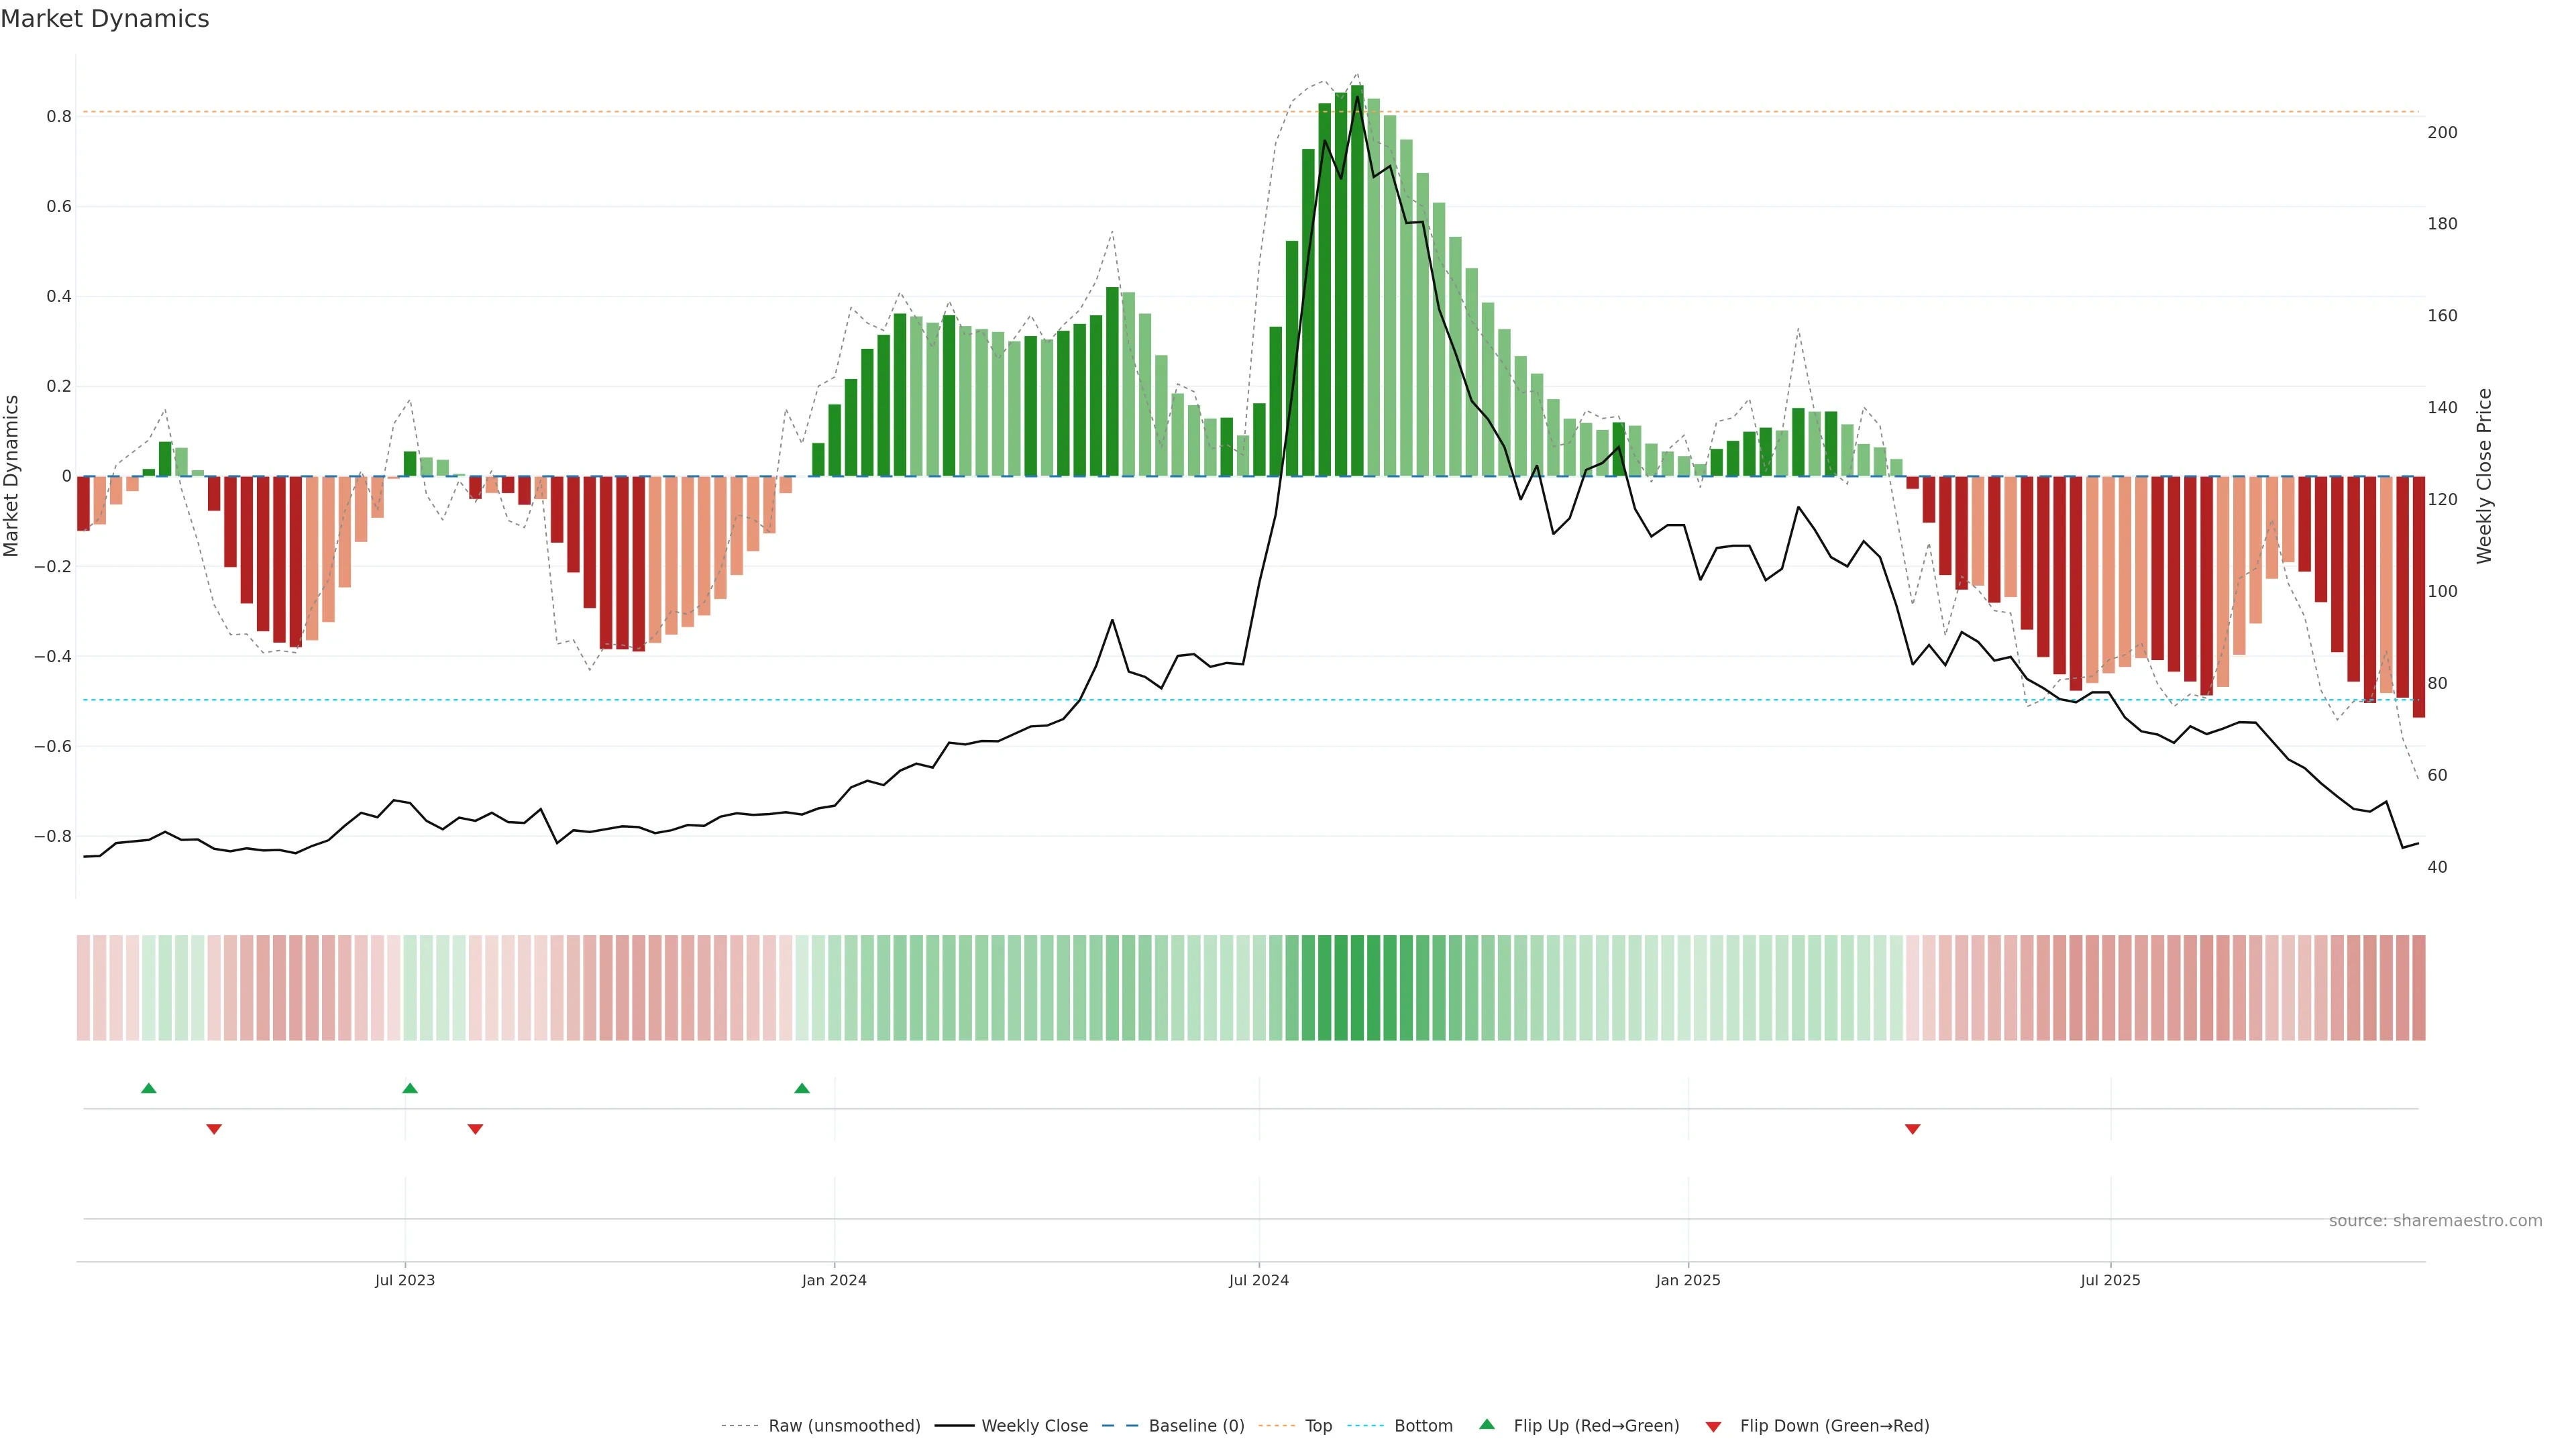
Task: Toggle the Weekly Close legend entry
Action: pos(1034,1426)
